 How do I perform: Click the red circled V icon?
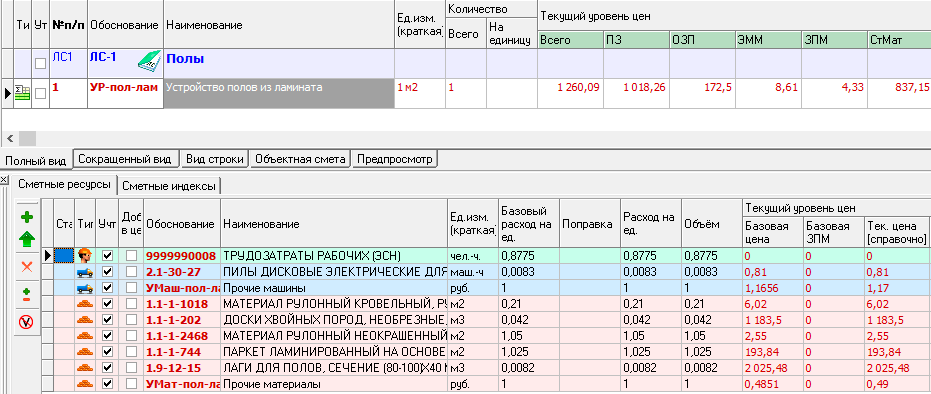[x=27, y=322]
